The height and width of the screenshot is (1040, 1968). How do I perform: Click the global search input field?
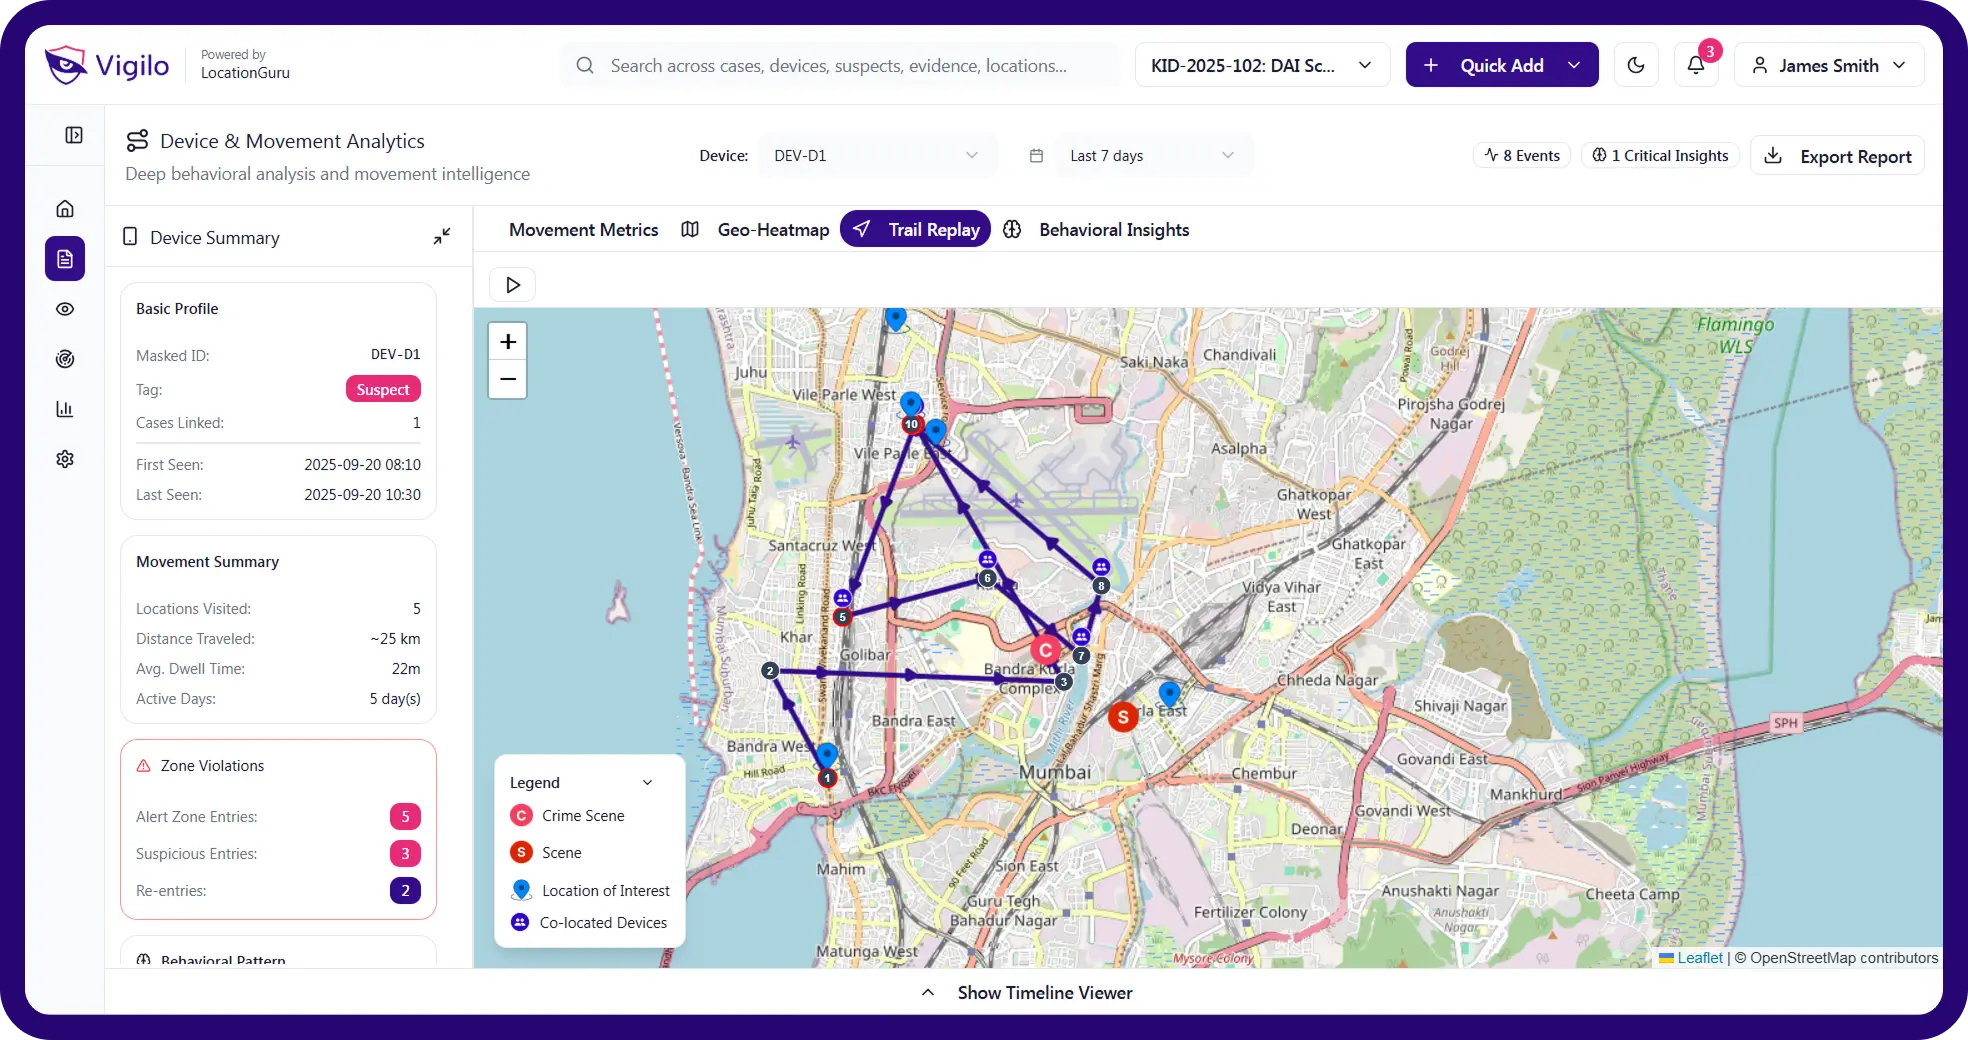(x=840, y=65)
